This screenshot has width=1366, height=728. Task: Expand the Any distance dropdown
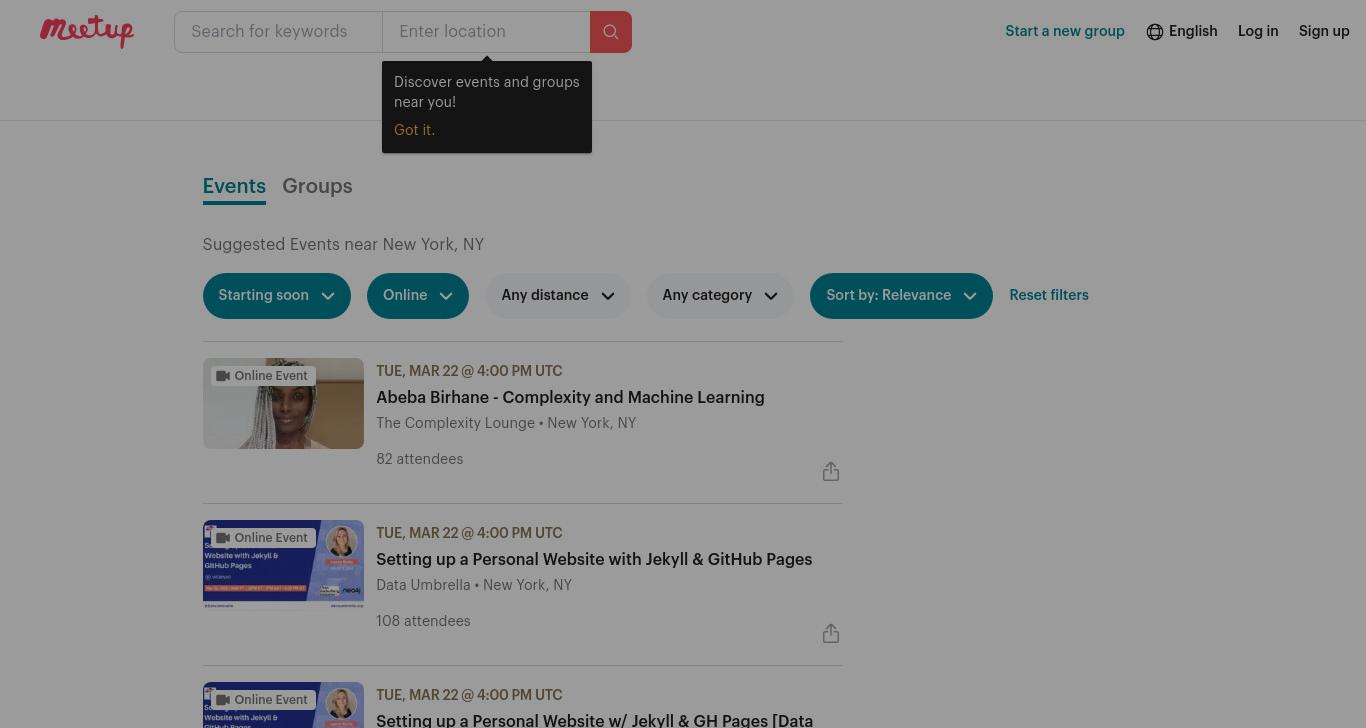558,296
